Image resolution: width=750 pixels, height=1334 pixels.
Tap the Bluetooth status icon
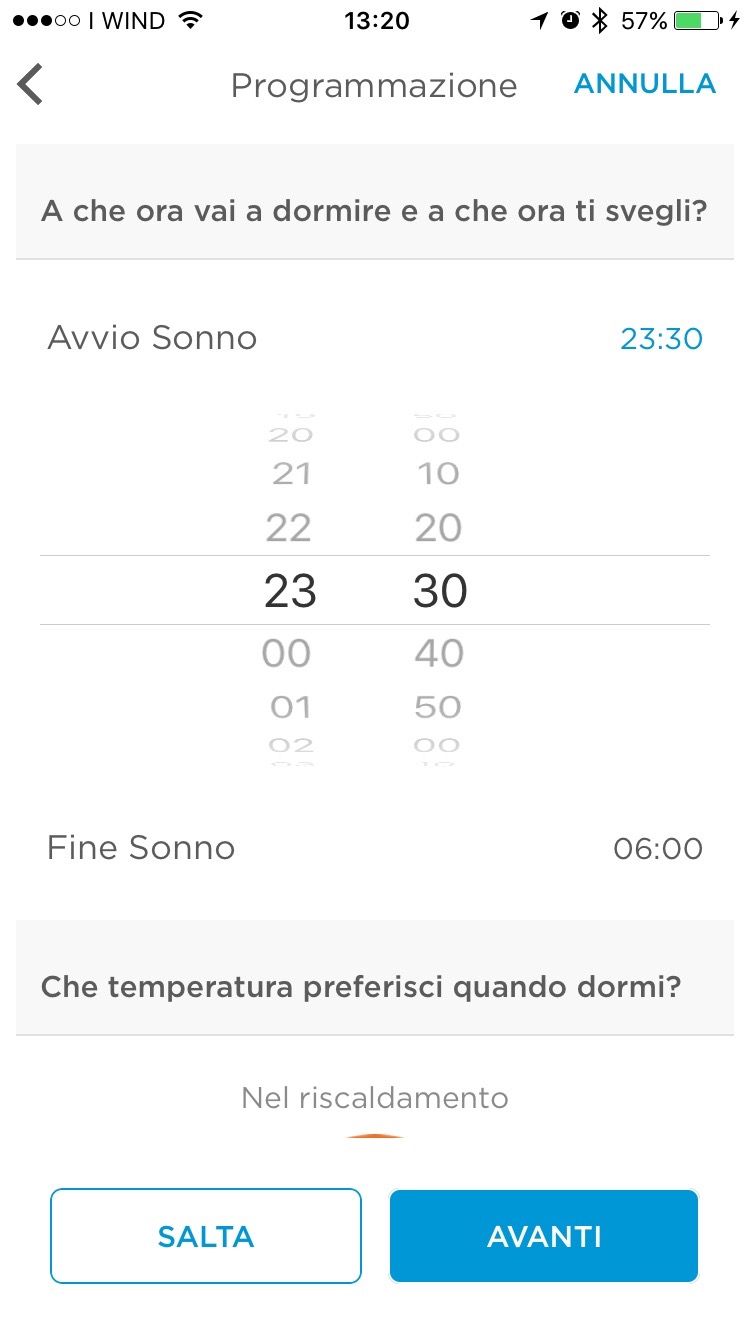(600, 20)
